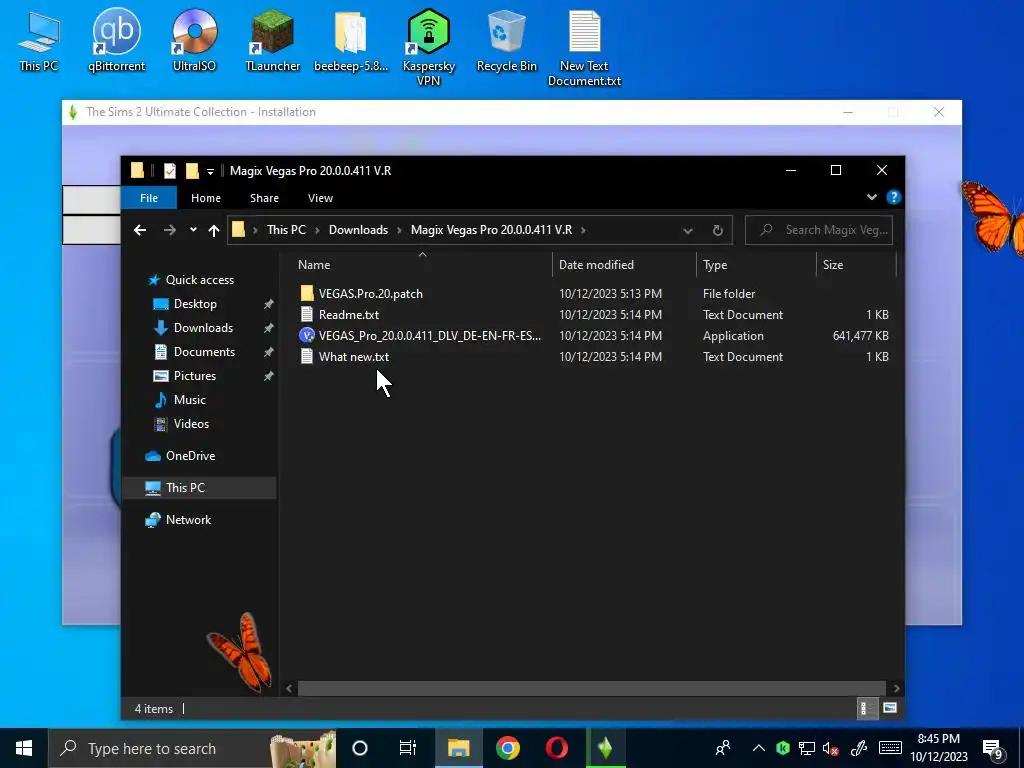The image size is (1024, 768).
Task: Expand chevron after Magix Vegas Pro breadcrumb
Action: 583,230
